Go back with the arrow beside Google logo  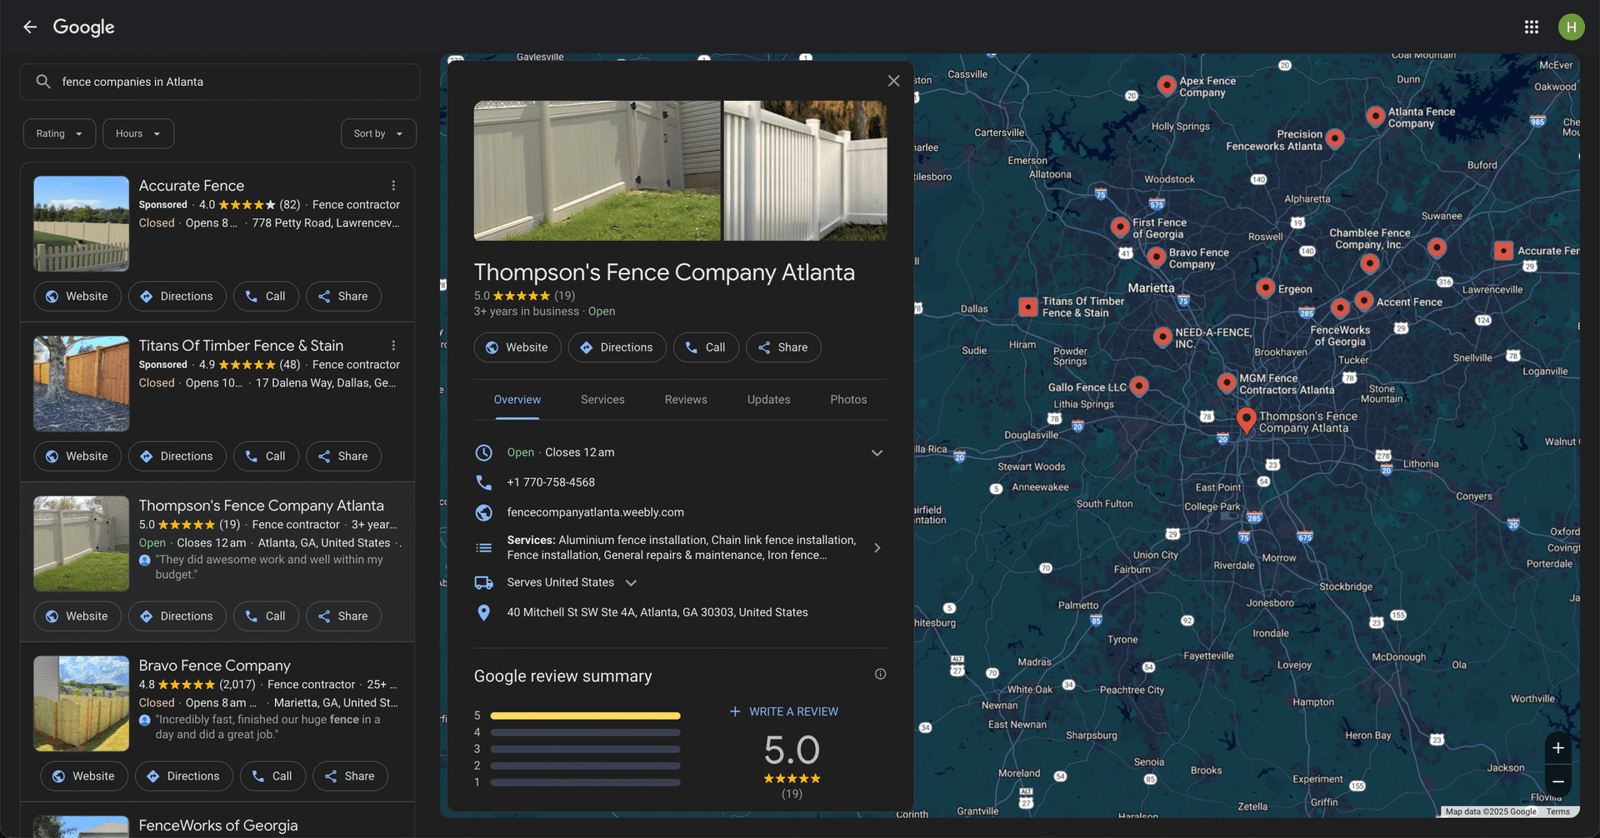(30, 27)
